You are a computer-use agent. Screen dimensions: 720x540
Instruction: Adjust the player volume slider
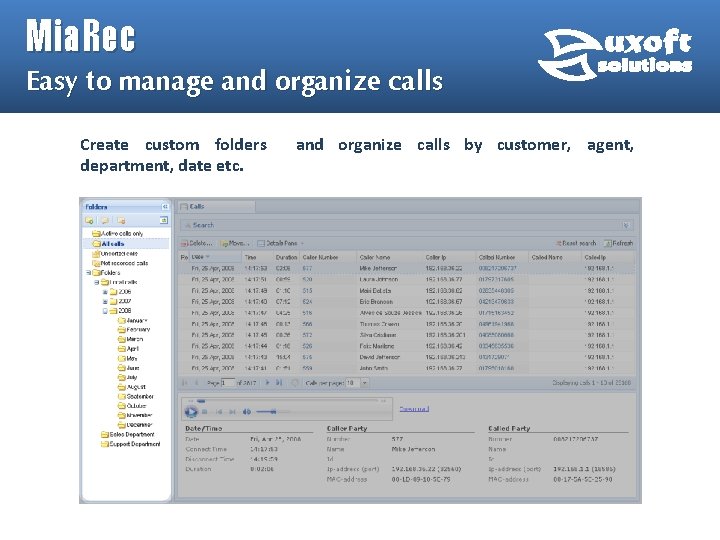point(273,412)
